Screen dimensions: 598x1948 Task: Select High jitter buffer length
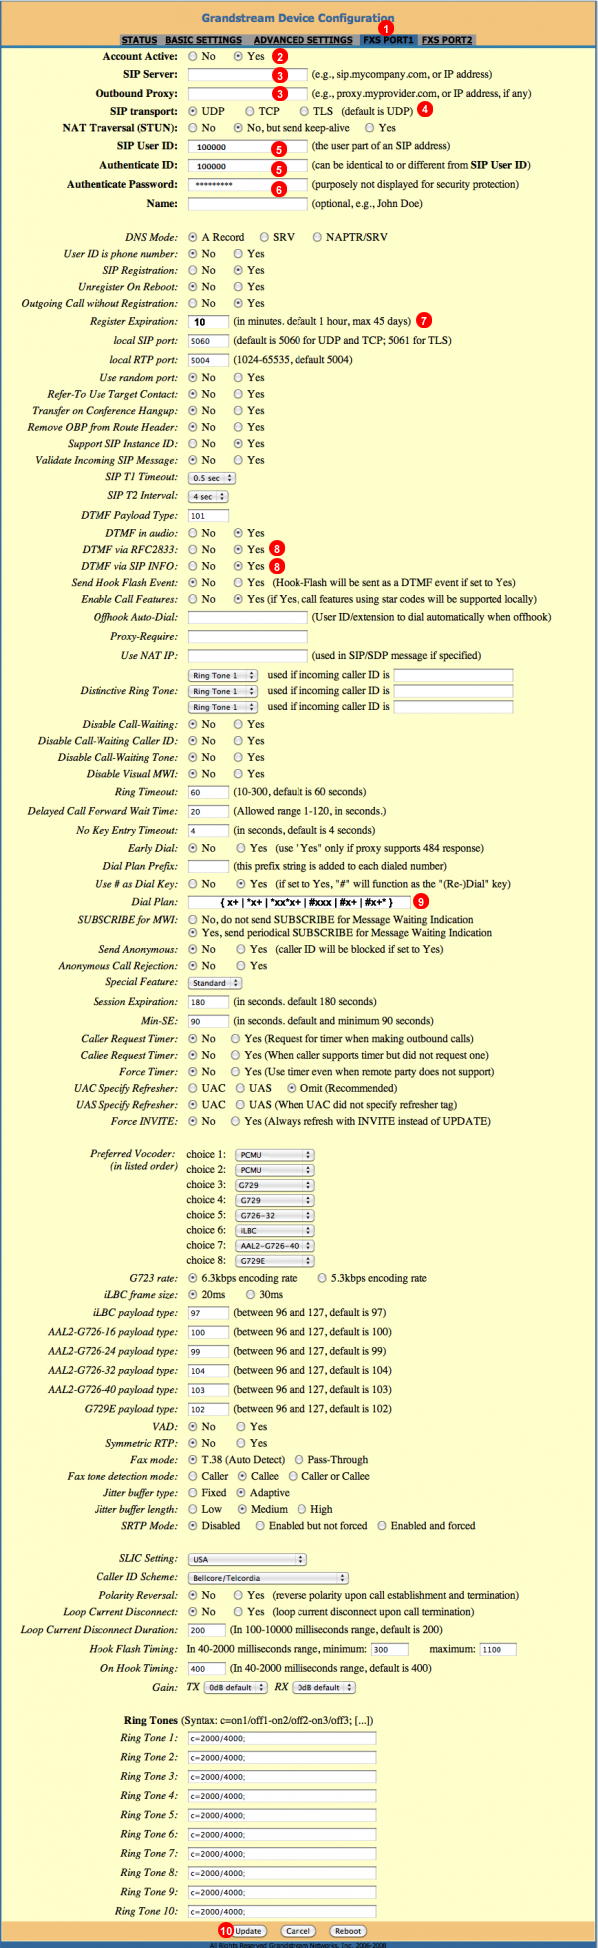pos(300,1509)
